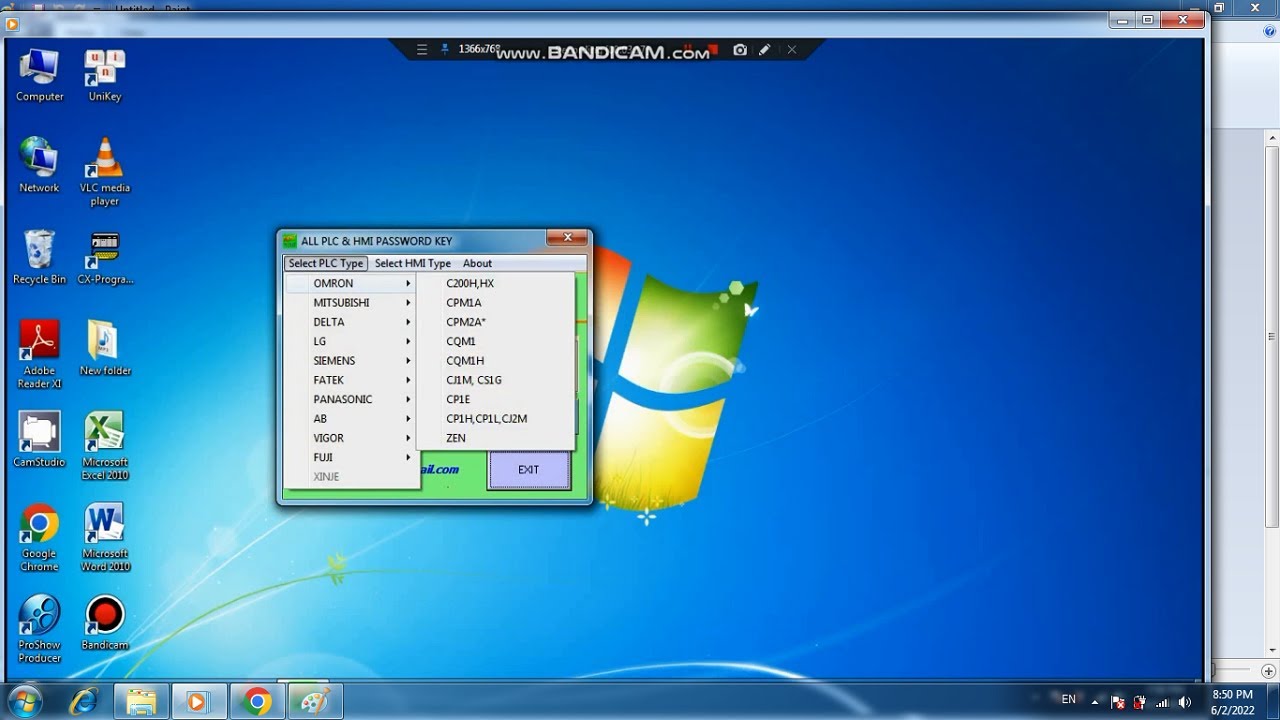Open Microsoft Word 2010 shortcut
Image resolution: width=1280 pixels, height=720 pixels.
click(104, 538)
